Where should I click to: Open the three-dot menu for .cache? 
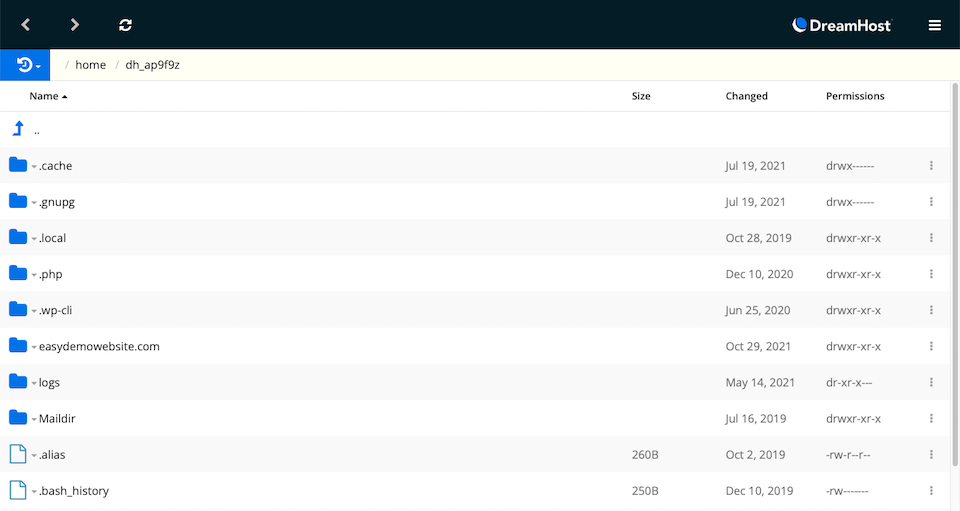[x=931, y=165]
